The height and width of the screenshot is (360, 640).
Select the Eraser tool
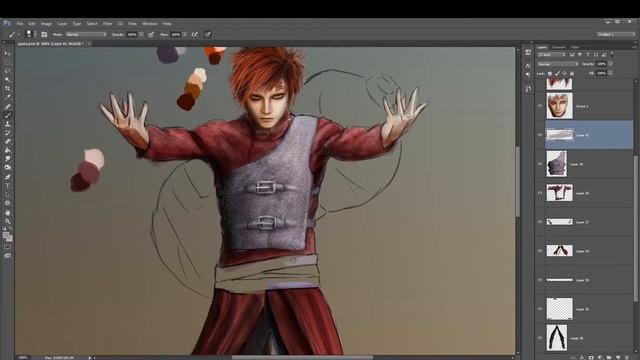[7, 141]
